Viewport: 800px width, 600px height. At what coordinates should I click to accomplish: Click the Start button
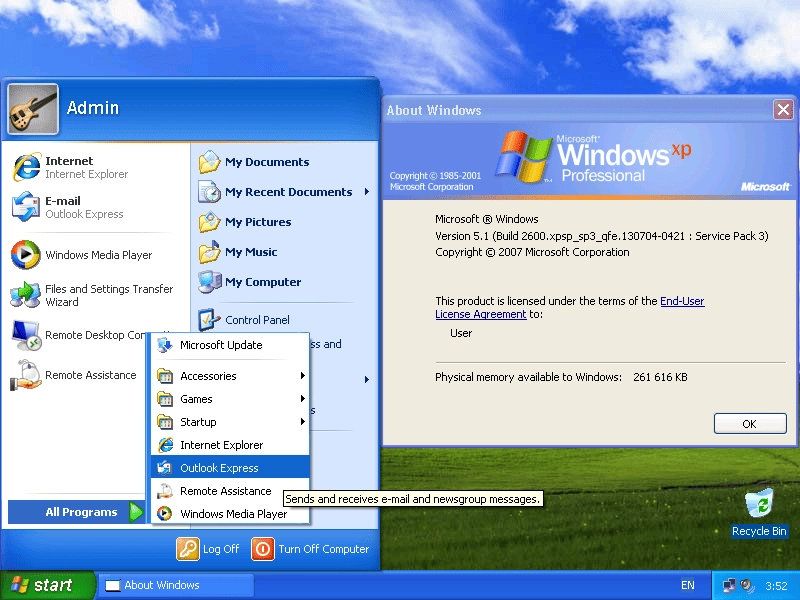47,585
